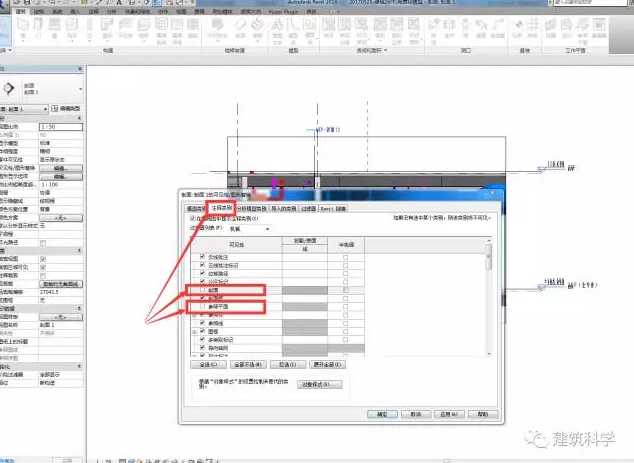
Task: Switch to the 过滤器 tab
Action: coord(309,209)
